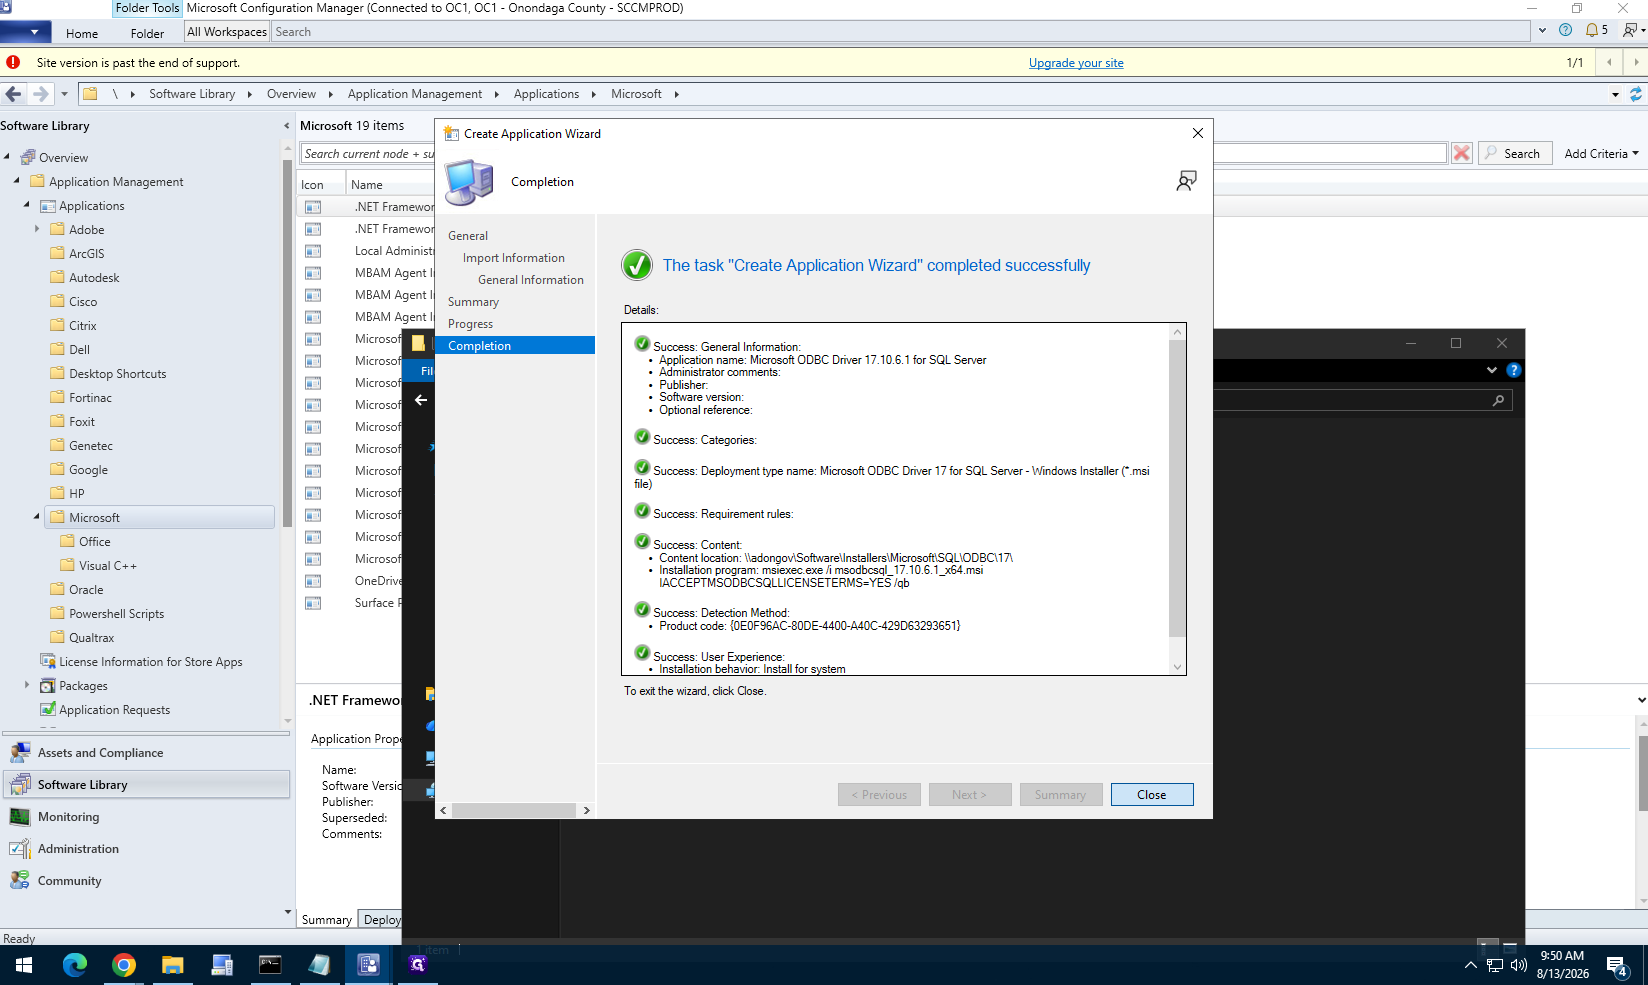Open Application Requests node
This screenshot has width=1648, height=985.
coord(114,710)
